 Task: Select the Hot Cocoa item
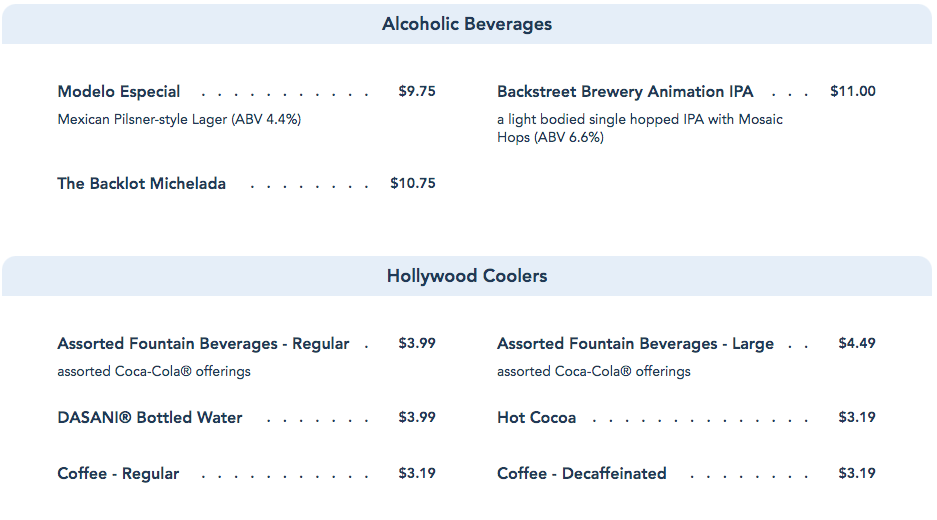536,418
